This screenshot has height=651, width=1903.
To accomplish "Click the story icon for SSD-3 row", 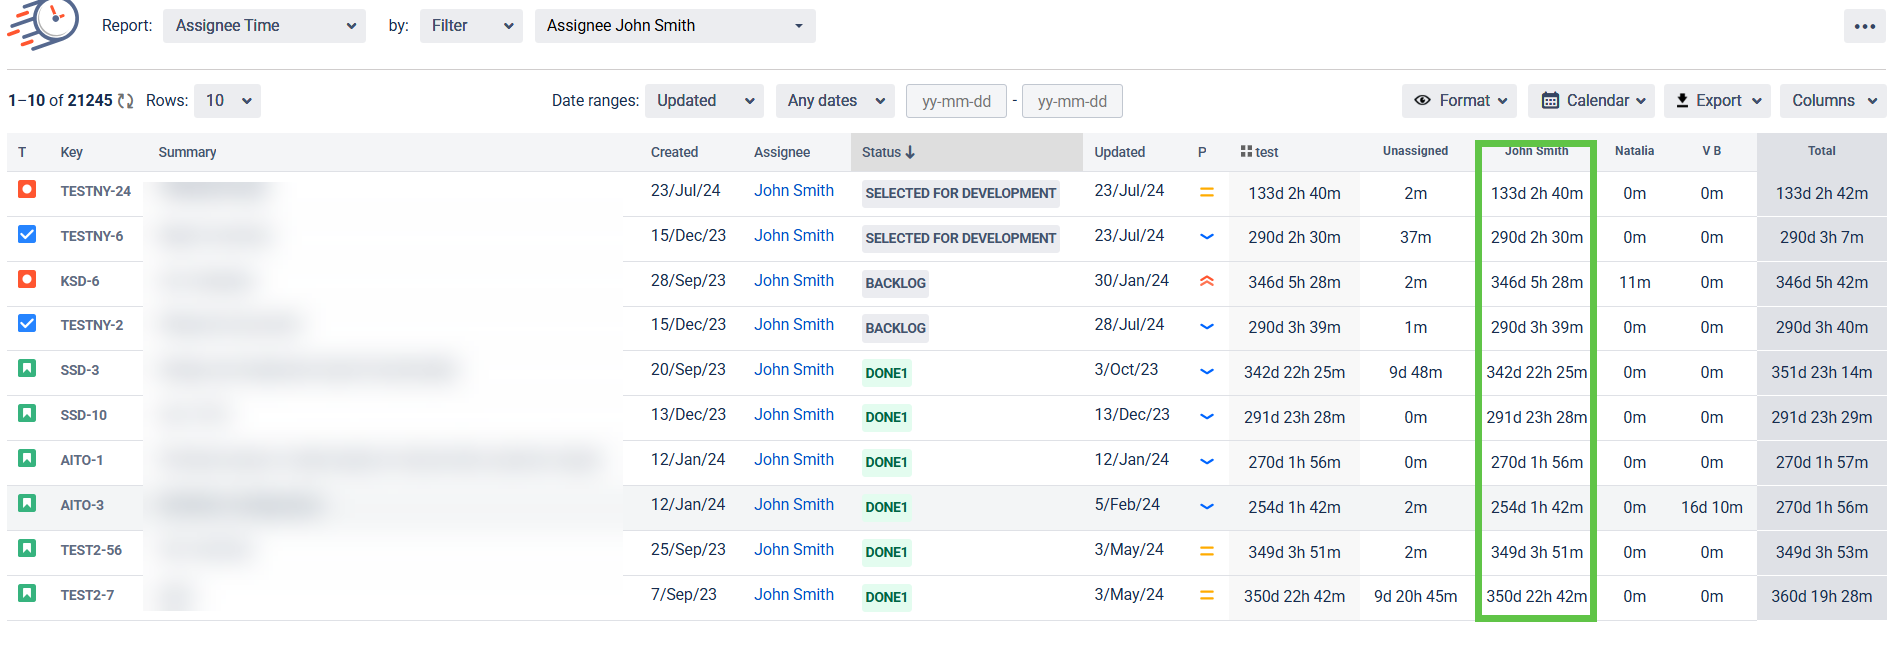I will point(27,369).
